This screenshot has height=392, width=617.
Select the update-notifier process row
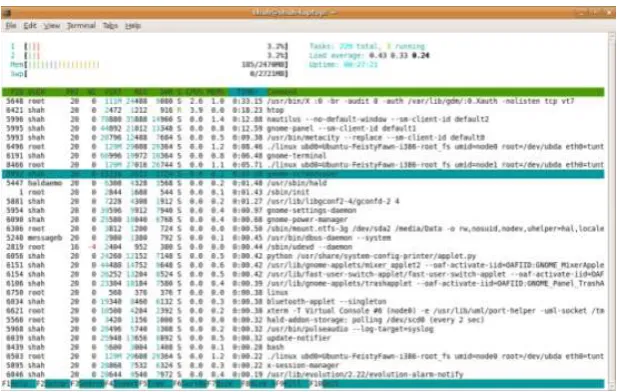coord(303,338)
